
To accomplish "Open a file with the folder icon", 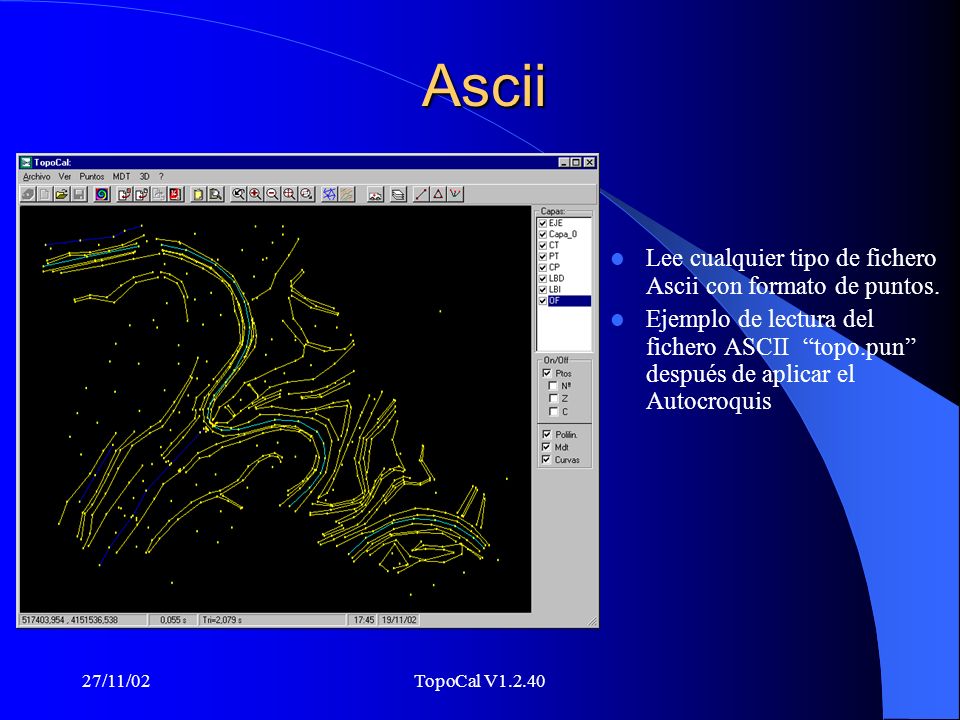I will click(x=62, y=194).
